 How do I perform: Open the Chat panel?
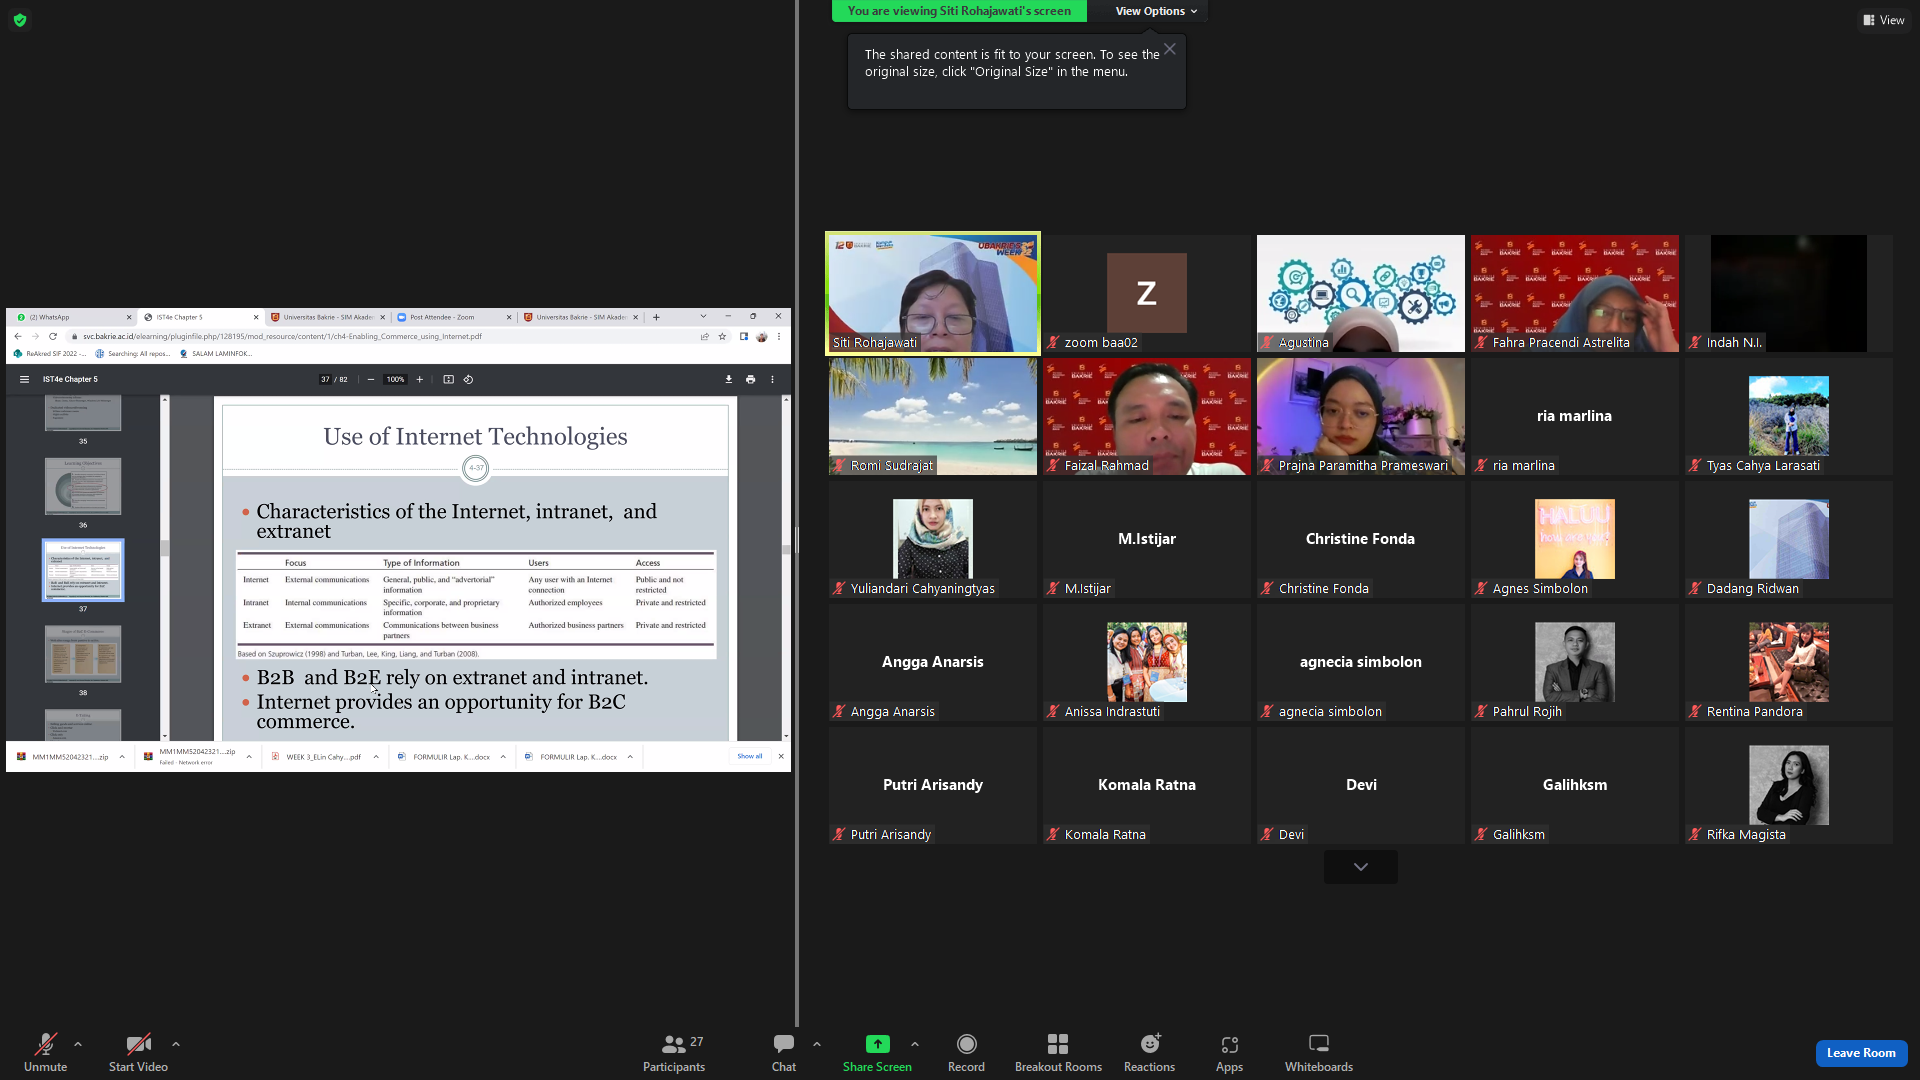[784, 1053]
